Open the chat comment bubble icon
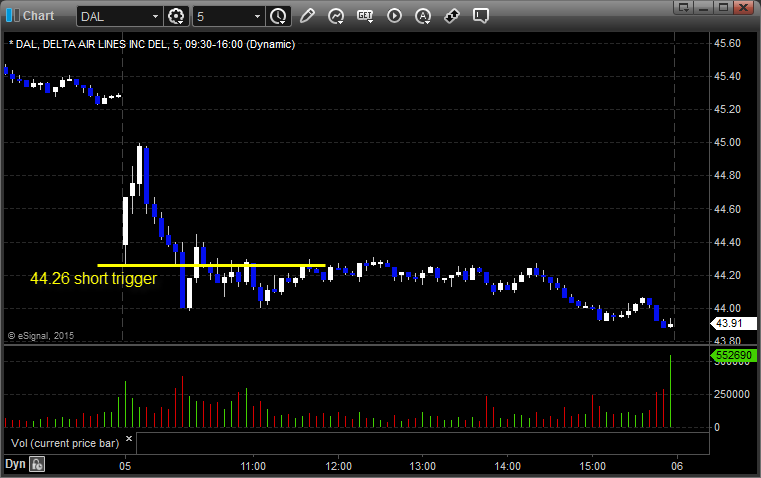The image size is (761, 478). coord(481,16)
